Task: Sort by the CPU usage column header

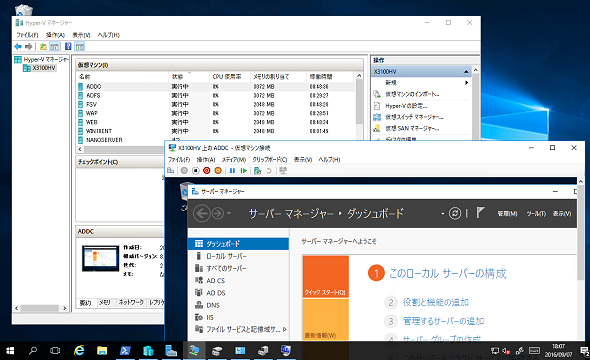Action: [229, 76]
